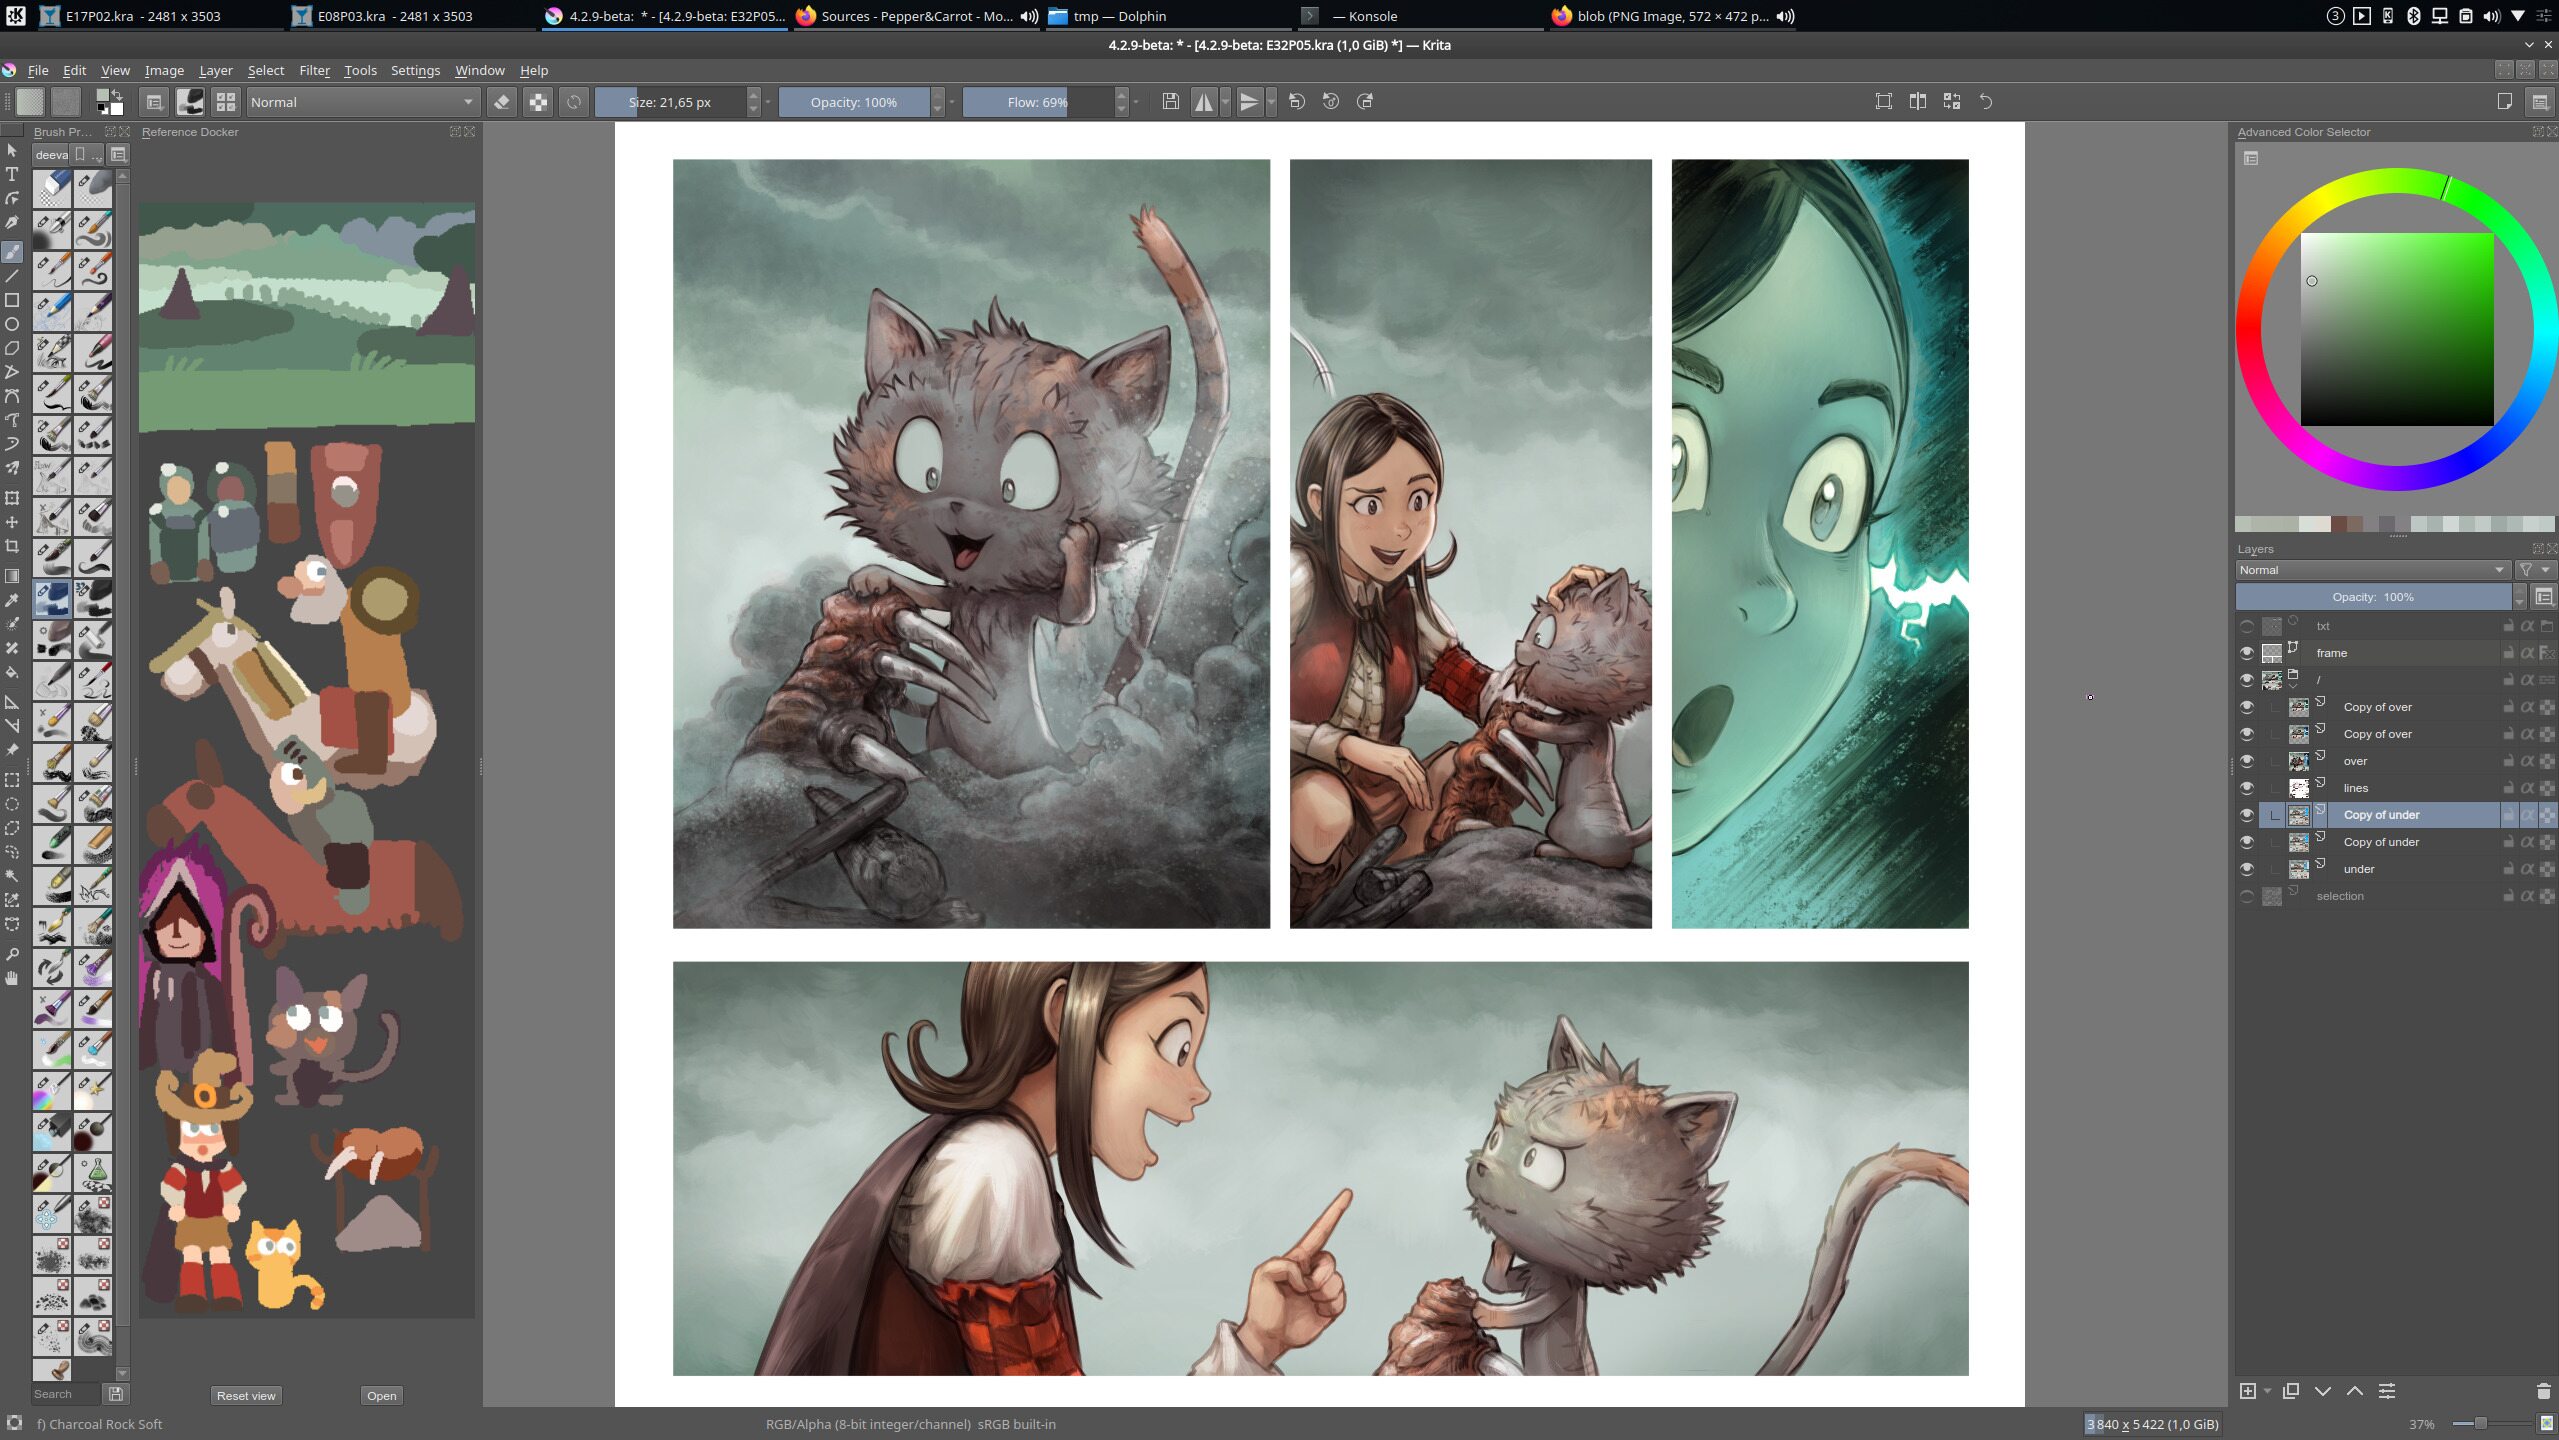Image resolution: width=2559 pixels, height=1440 pixels.
Task: Select the Ellipse shape tool
Action: [x=12, y=324]
